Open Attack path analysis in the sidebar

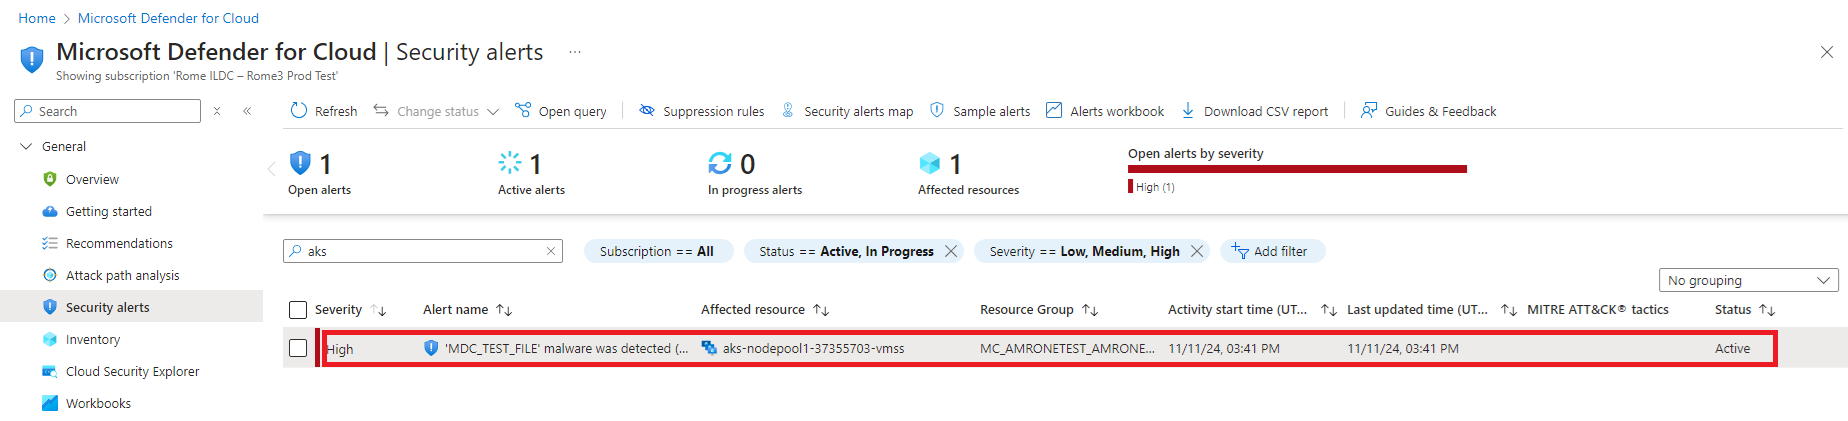click(123, 275)
